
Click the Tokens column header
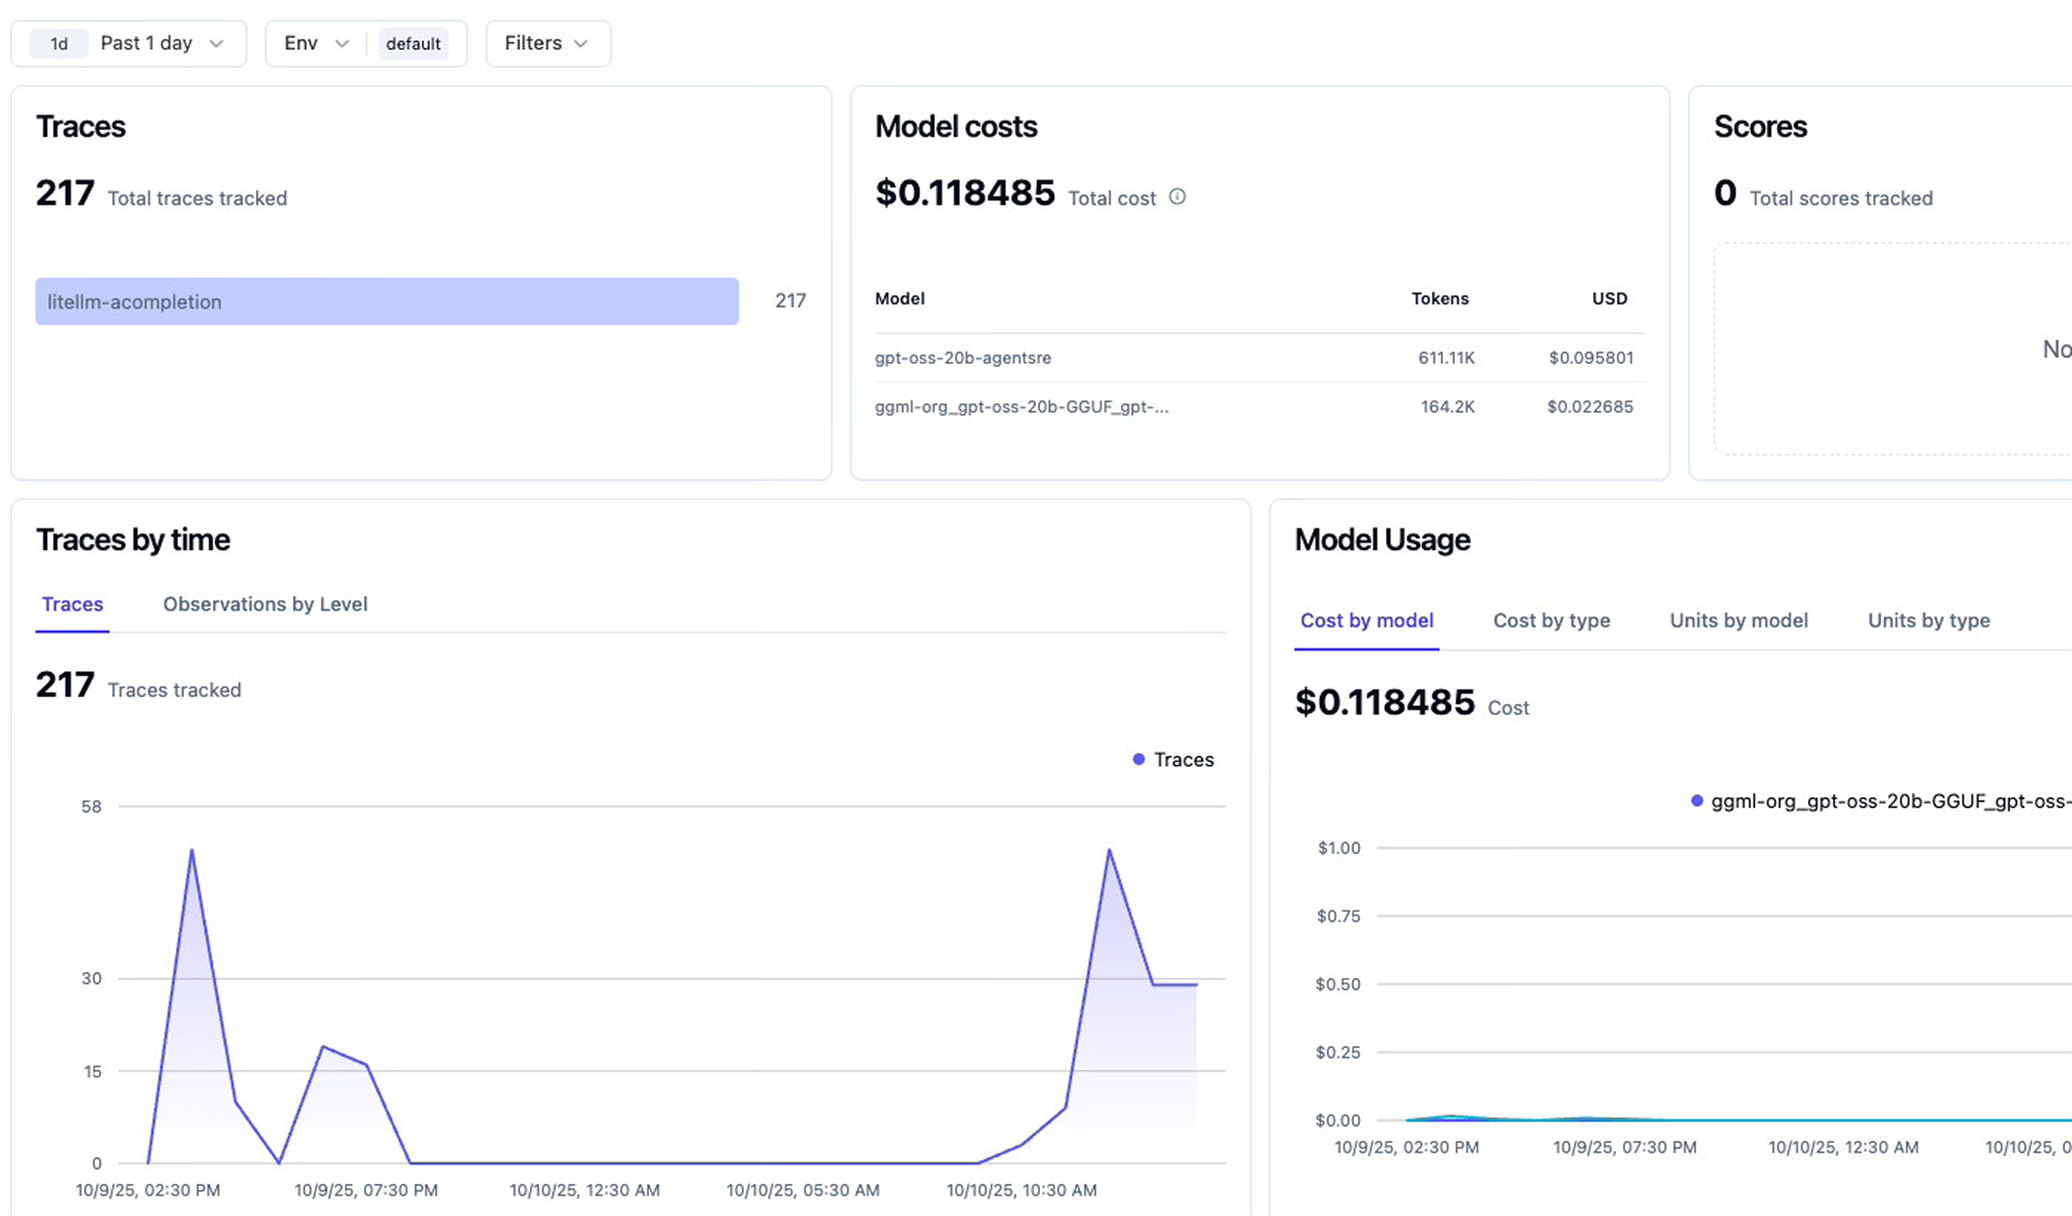[x=1439, y=299]
